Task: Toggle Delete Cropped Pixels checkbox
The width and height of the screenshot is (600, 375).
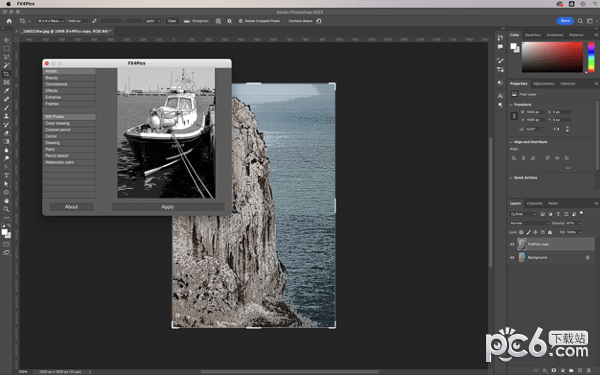Action: click(241, 21)
